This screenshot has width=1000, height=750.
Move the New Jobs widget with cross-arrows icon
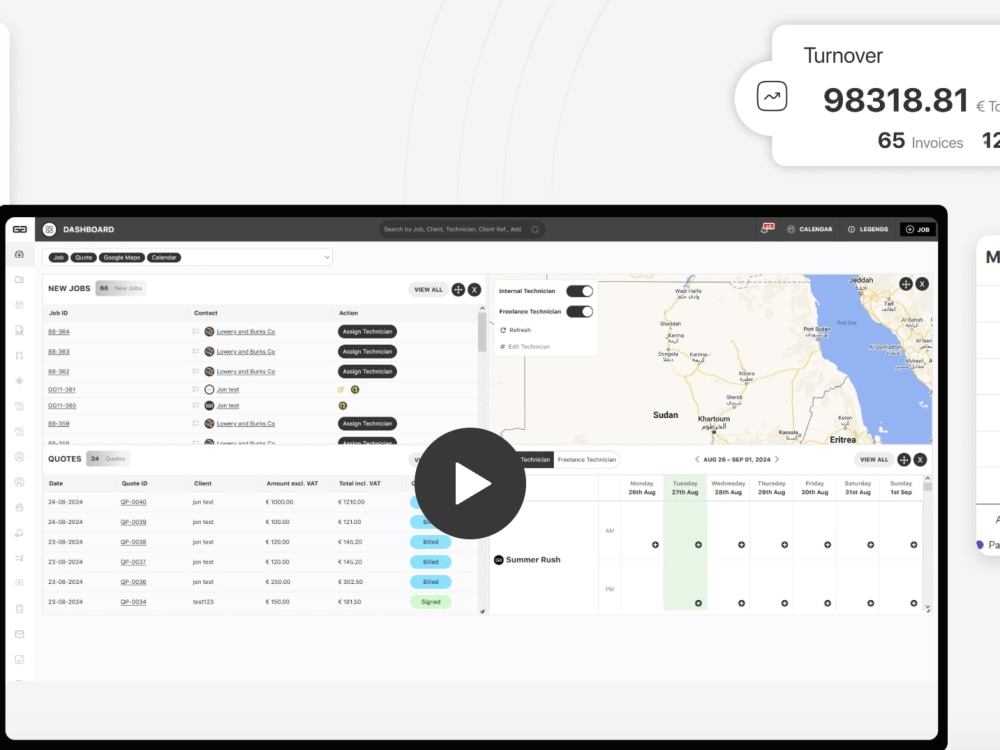[458, 290]
